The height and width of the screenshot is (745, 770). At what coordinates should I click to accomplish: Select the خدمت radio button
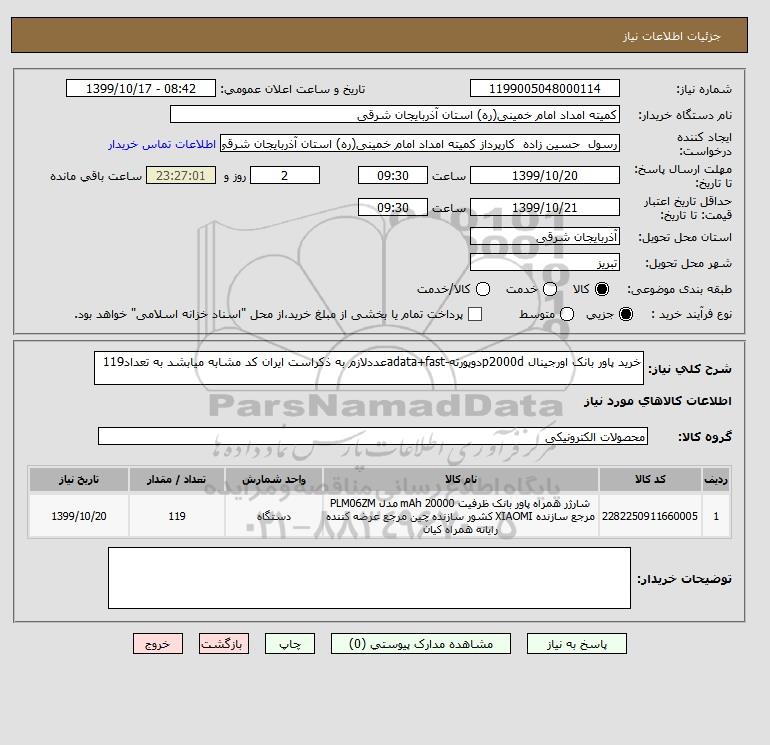click(550, 289)
